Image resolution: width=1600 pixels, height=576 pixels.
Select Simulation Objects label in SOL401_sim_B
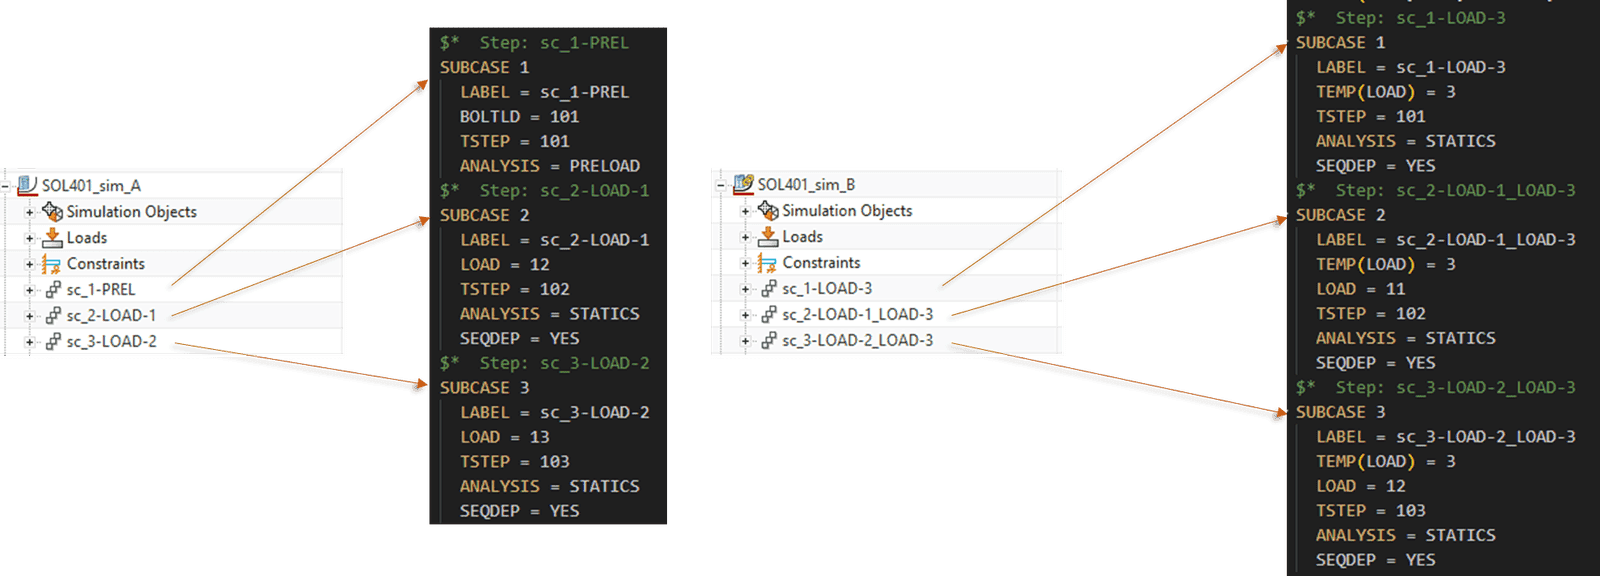847,211
